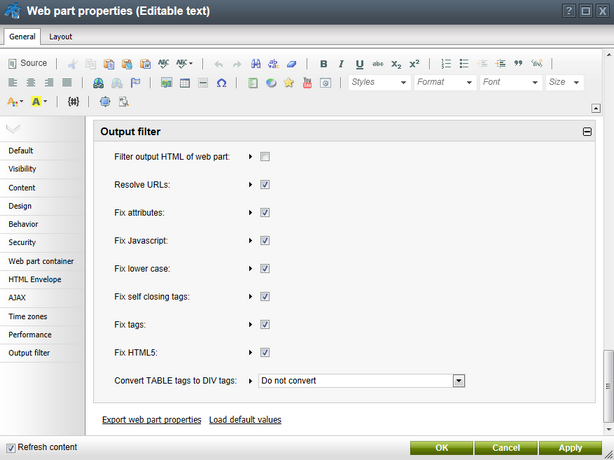This screenshot has height=460, width=614.
Task: Insert a YouTube video
Action: [307, 83]
